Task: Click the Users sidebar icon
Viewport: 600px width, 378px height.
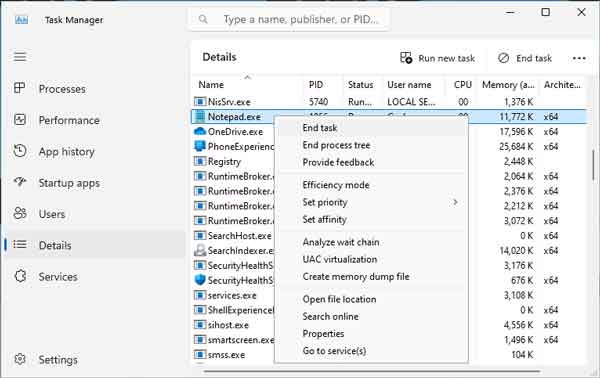Action: pos(20,213)
